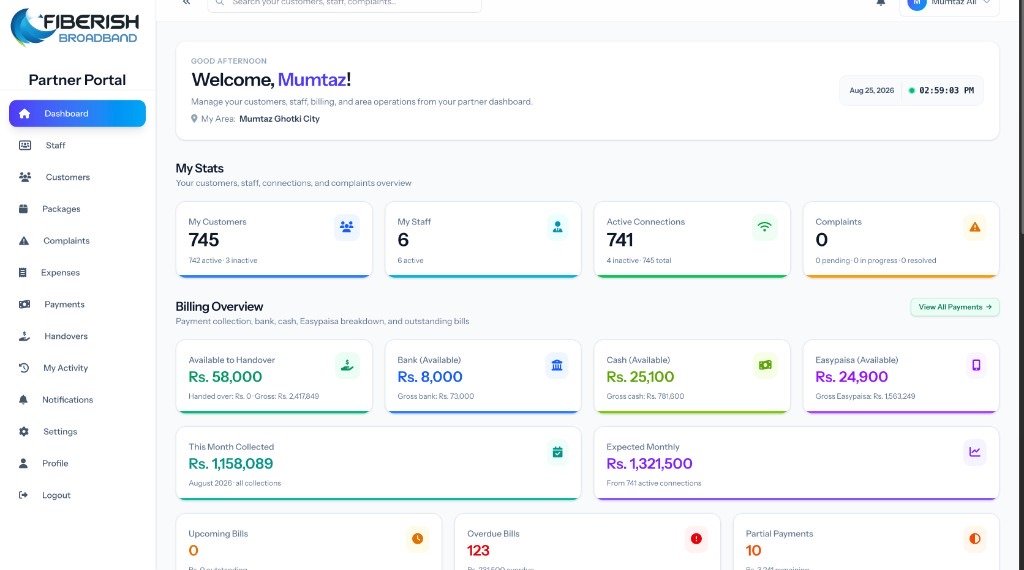Click the Rs. 24,900 Easypaisa amount
This screenshot has height=570, width=1024.
(852, 377)
